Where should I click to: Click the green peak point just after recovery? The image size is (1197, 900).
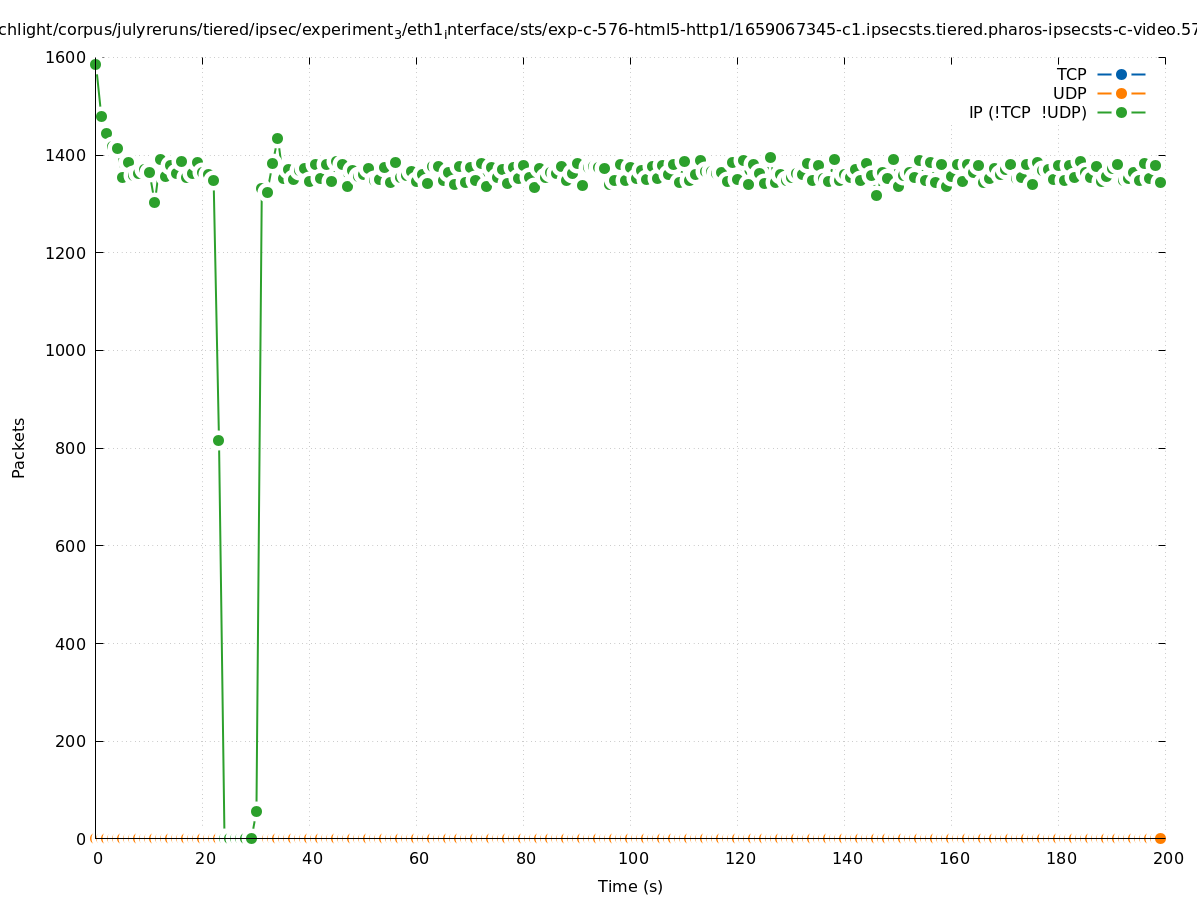(x=277, y=138)
